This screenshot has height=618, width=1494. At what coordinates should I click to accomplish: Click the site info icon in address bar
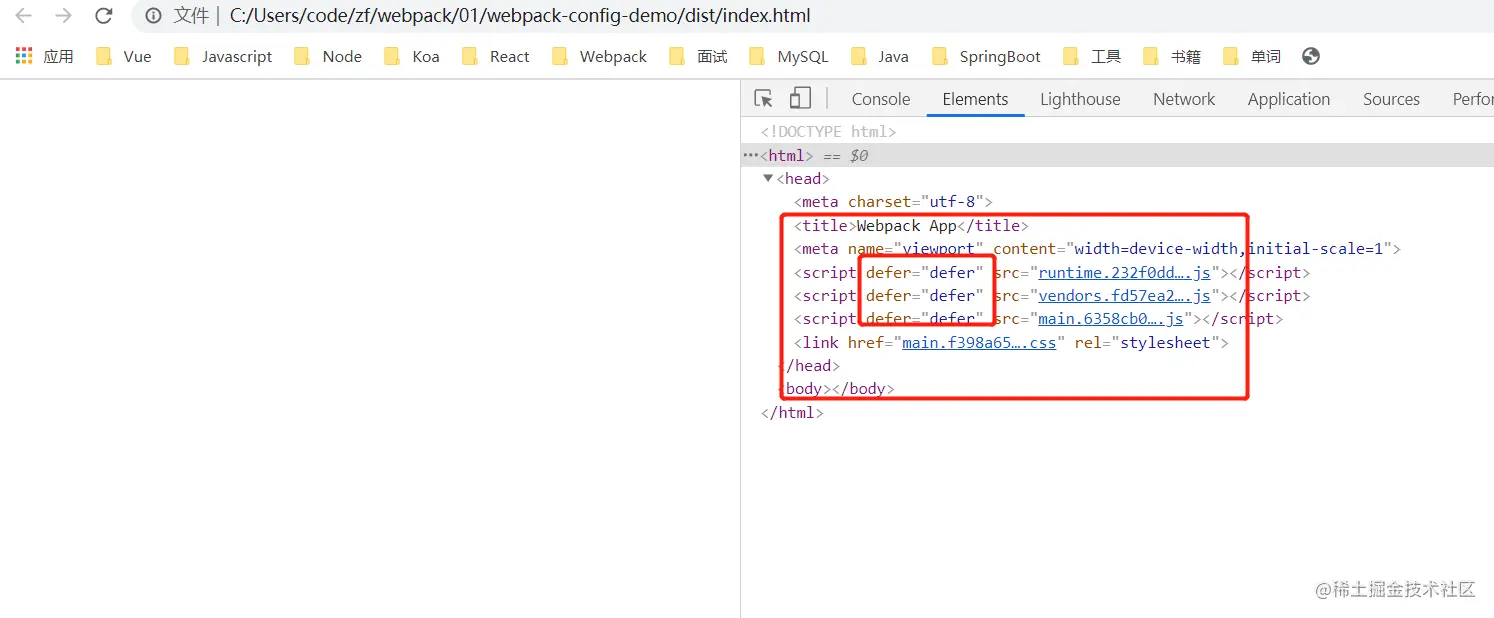[153, 16]
